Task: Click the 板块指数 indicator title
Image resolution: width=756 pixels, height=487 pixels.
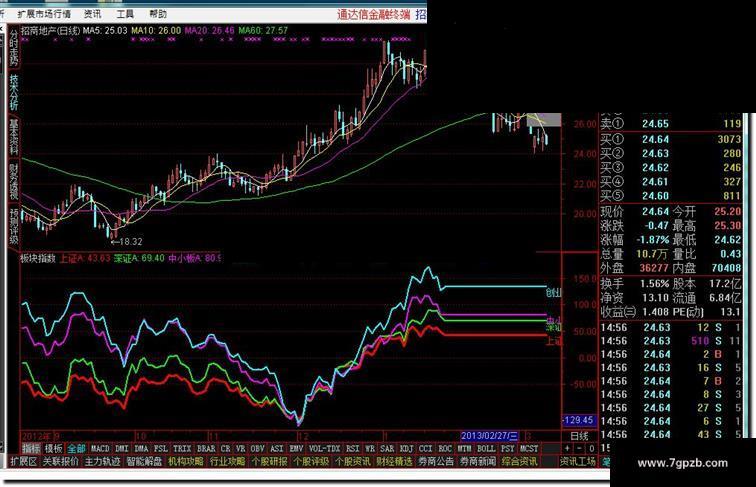Action: coord(38,258)
